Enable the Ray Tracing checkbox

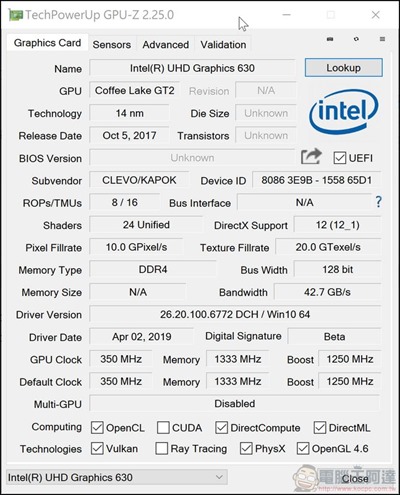coord(162,449)
